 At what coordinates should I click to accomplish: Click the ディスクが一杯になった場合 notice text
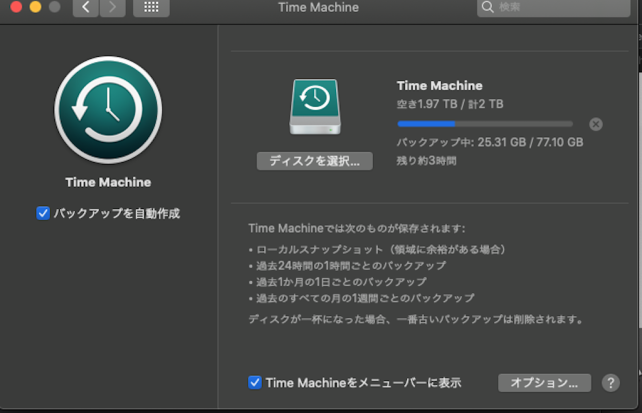(416, 319)
